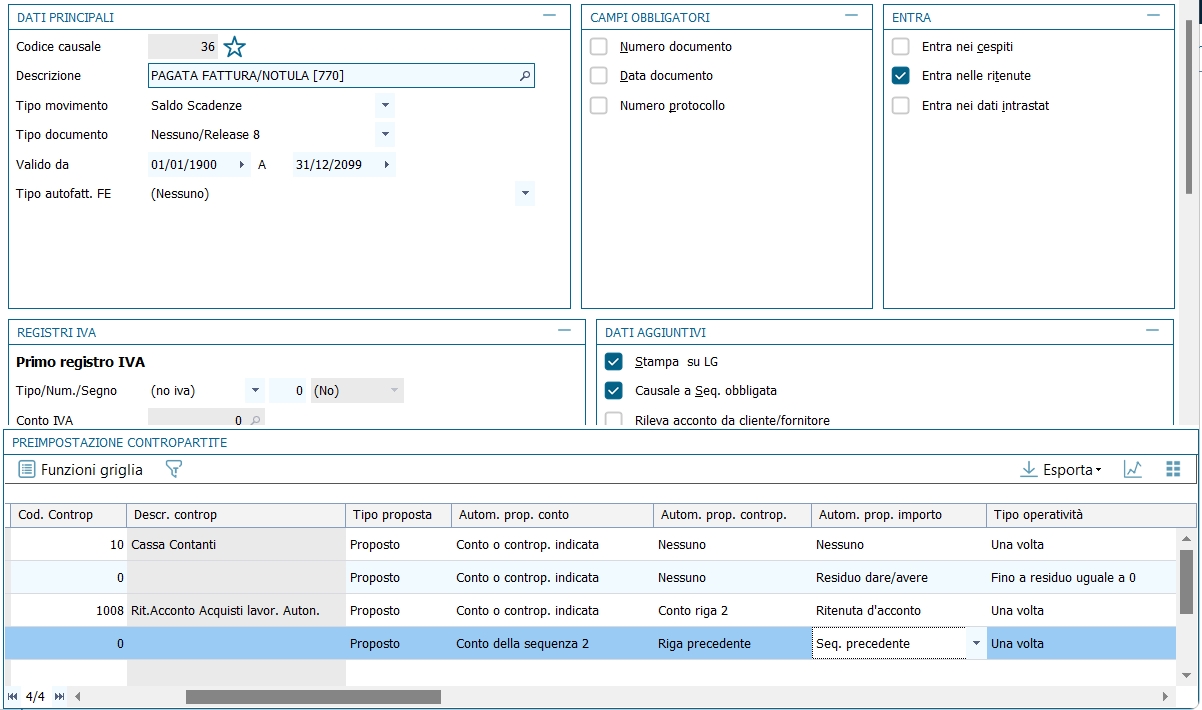Collapse the Dati Principali panel

click(549, 16)
